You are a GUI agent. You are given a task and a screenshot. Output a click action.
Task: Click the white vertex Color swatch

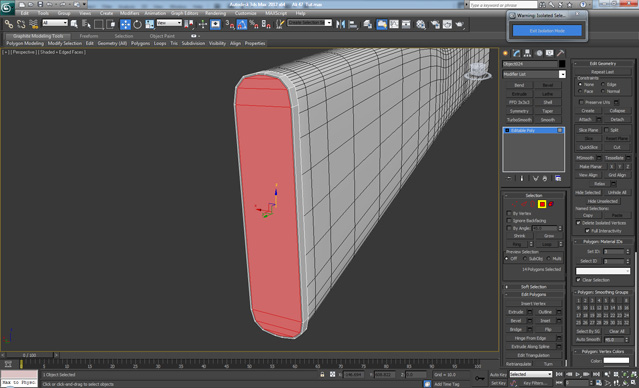616,360
